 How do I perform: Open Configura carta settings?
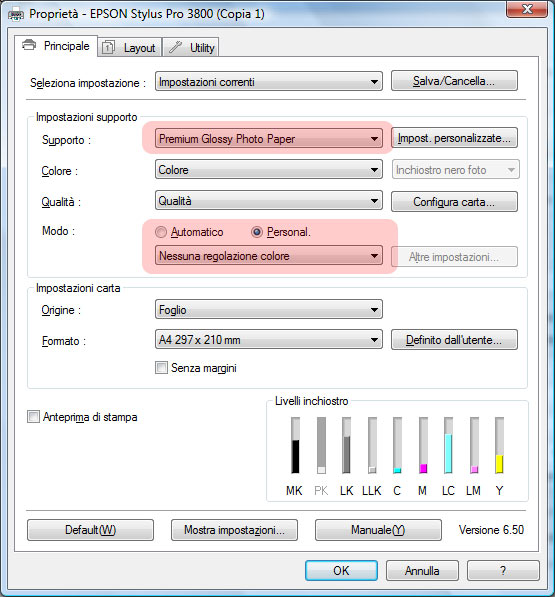(x=454, y=201)
